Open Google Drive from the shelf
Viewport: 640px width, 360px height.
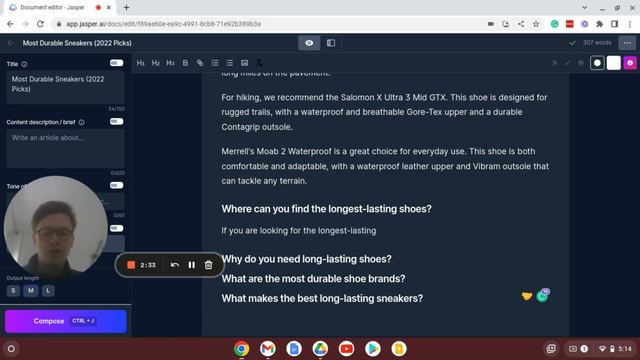pyautogui.click(x=320, y=349)
